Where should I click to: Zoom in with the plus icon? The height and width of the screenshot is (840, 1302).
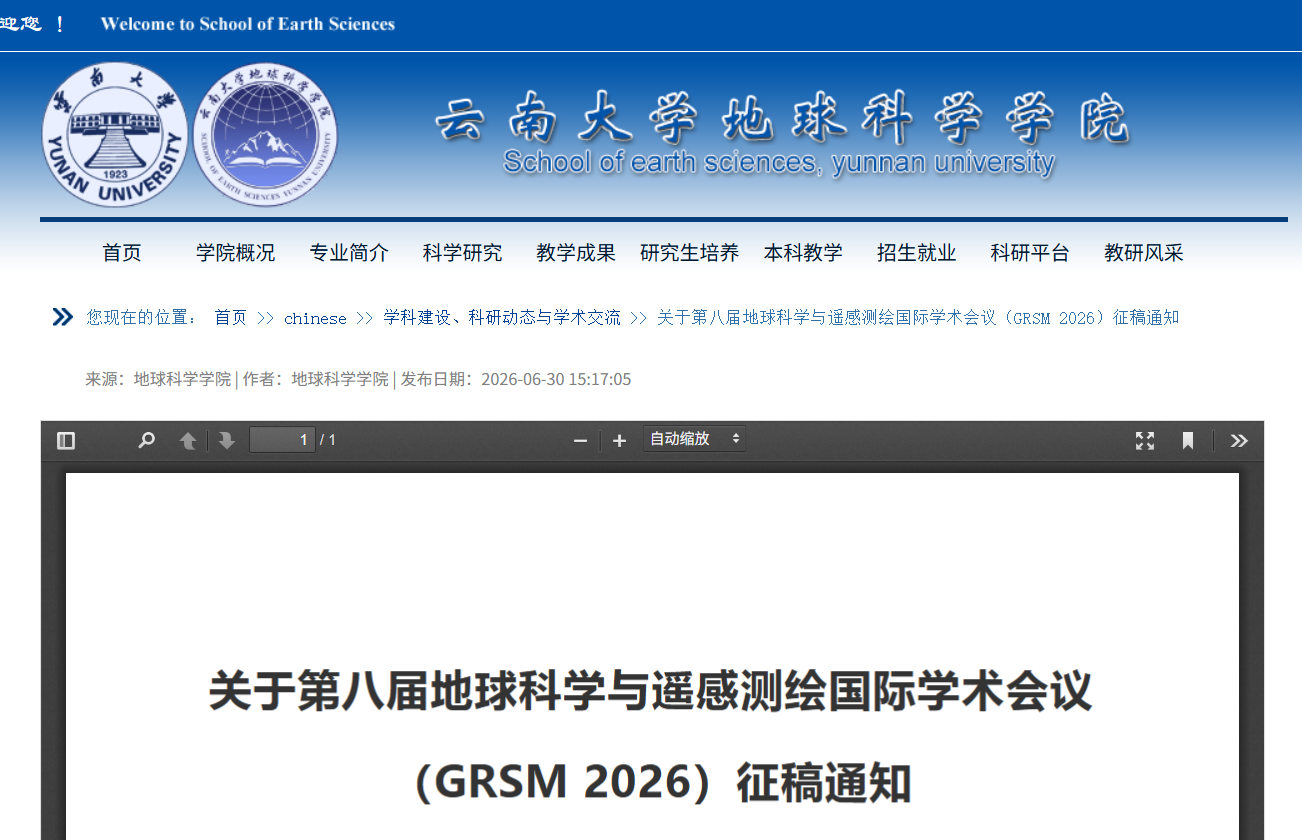(x=619, y=440)
